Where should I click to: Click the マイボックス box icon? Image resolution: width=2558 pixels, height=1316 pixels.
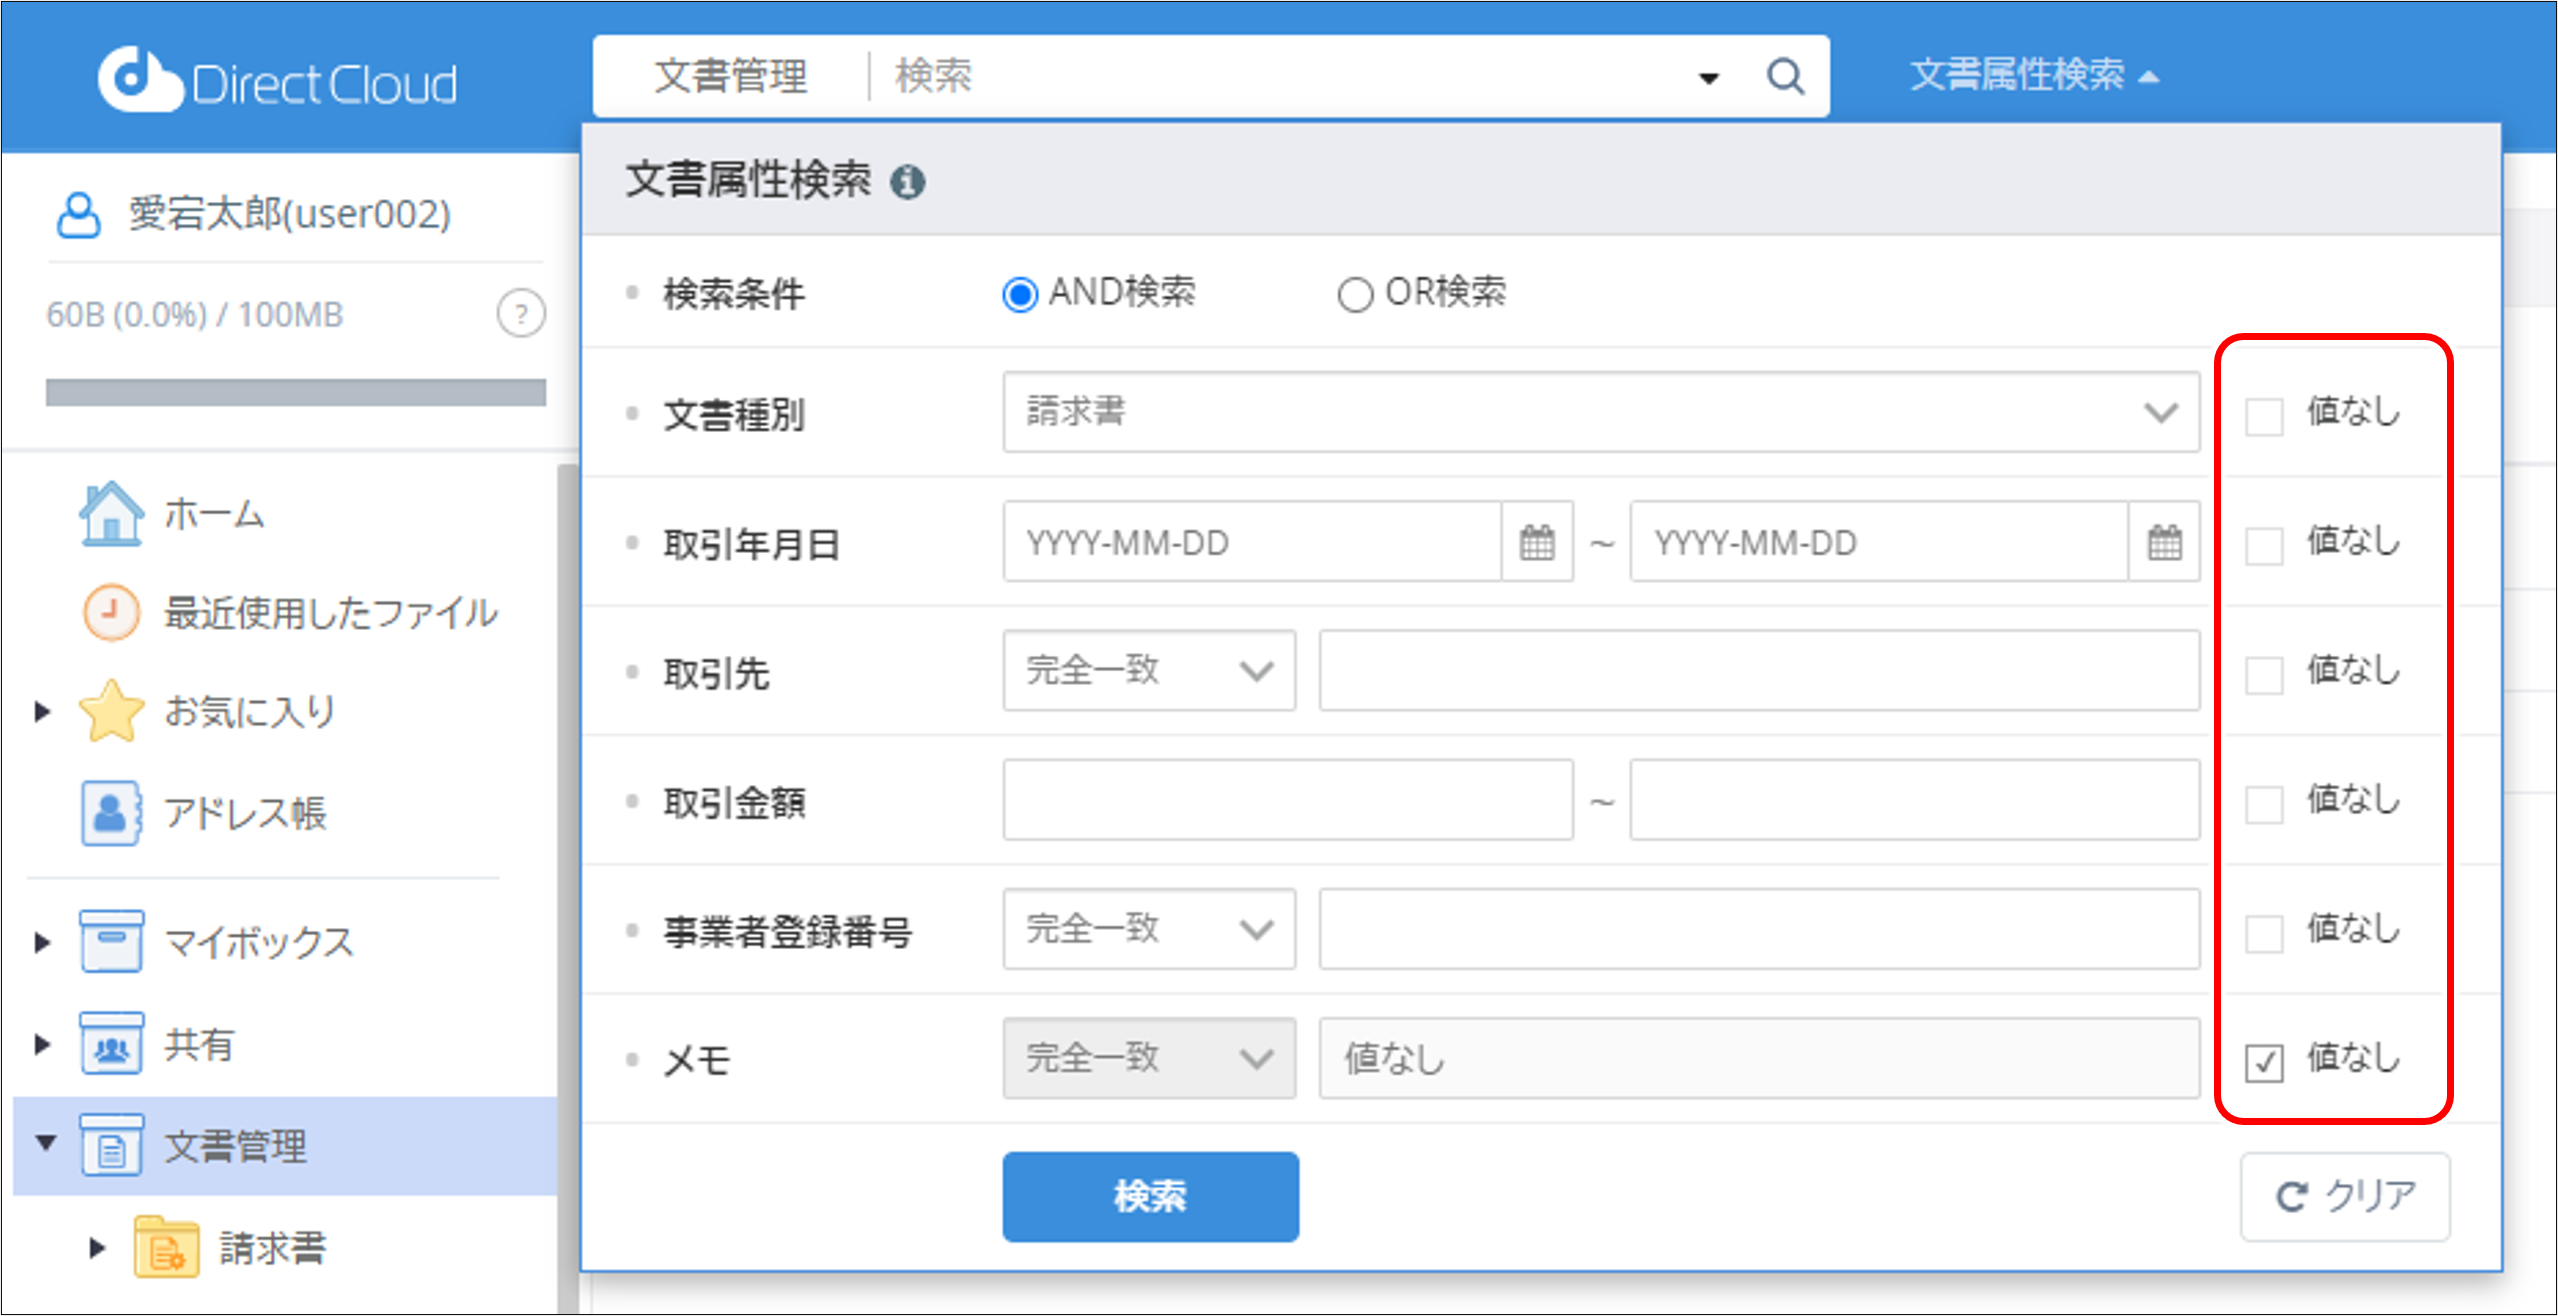pos(110,940)
